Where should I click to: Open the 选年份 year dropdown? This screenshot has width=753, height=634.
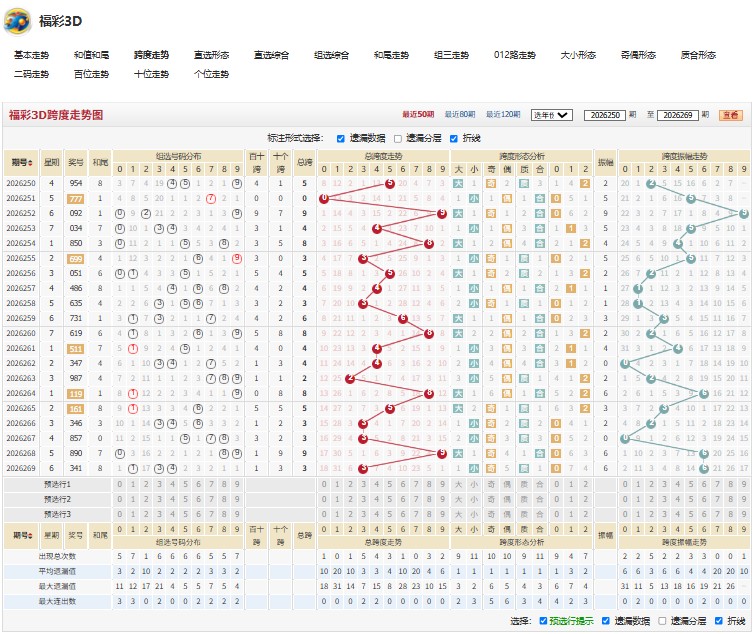tap(551, 115)
